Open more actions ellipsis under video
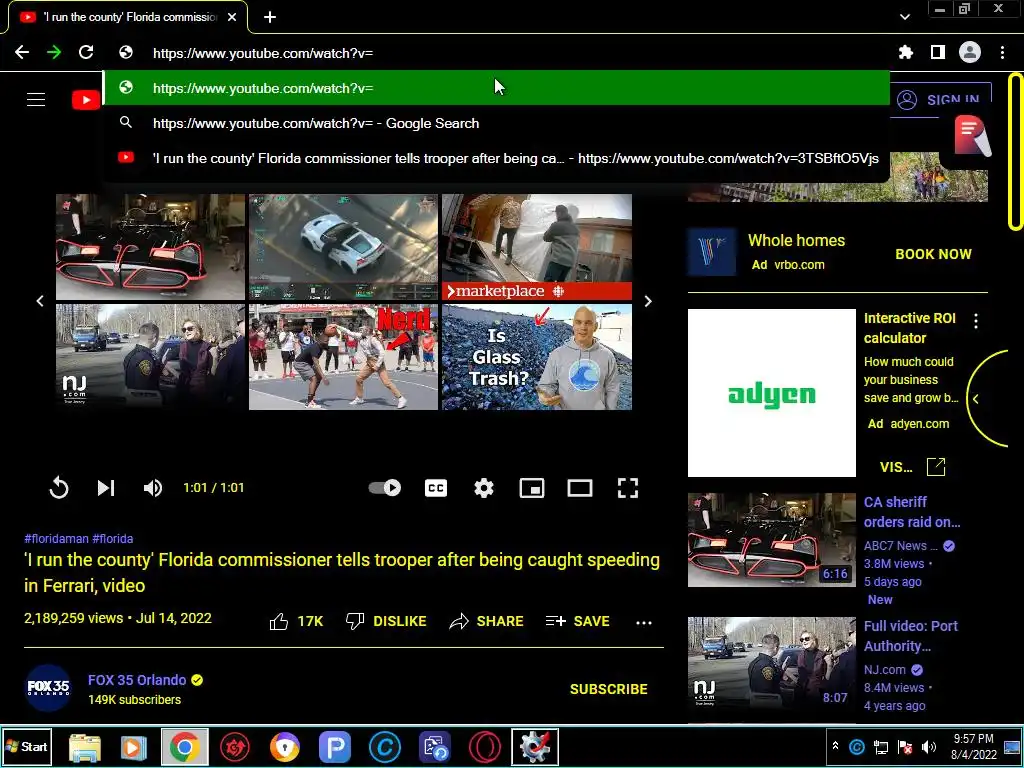Image resolution: width=1024 pixels, height=768 pixels. [644, 622]
